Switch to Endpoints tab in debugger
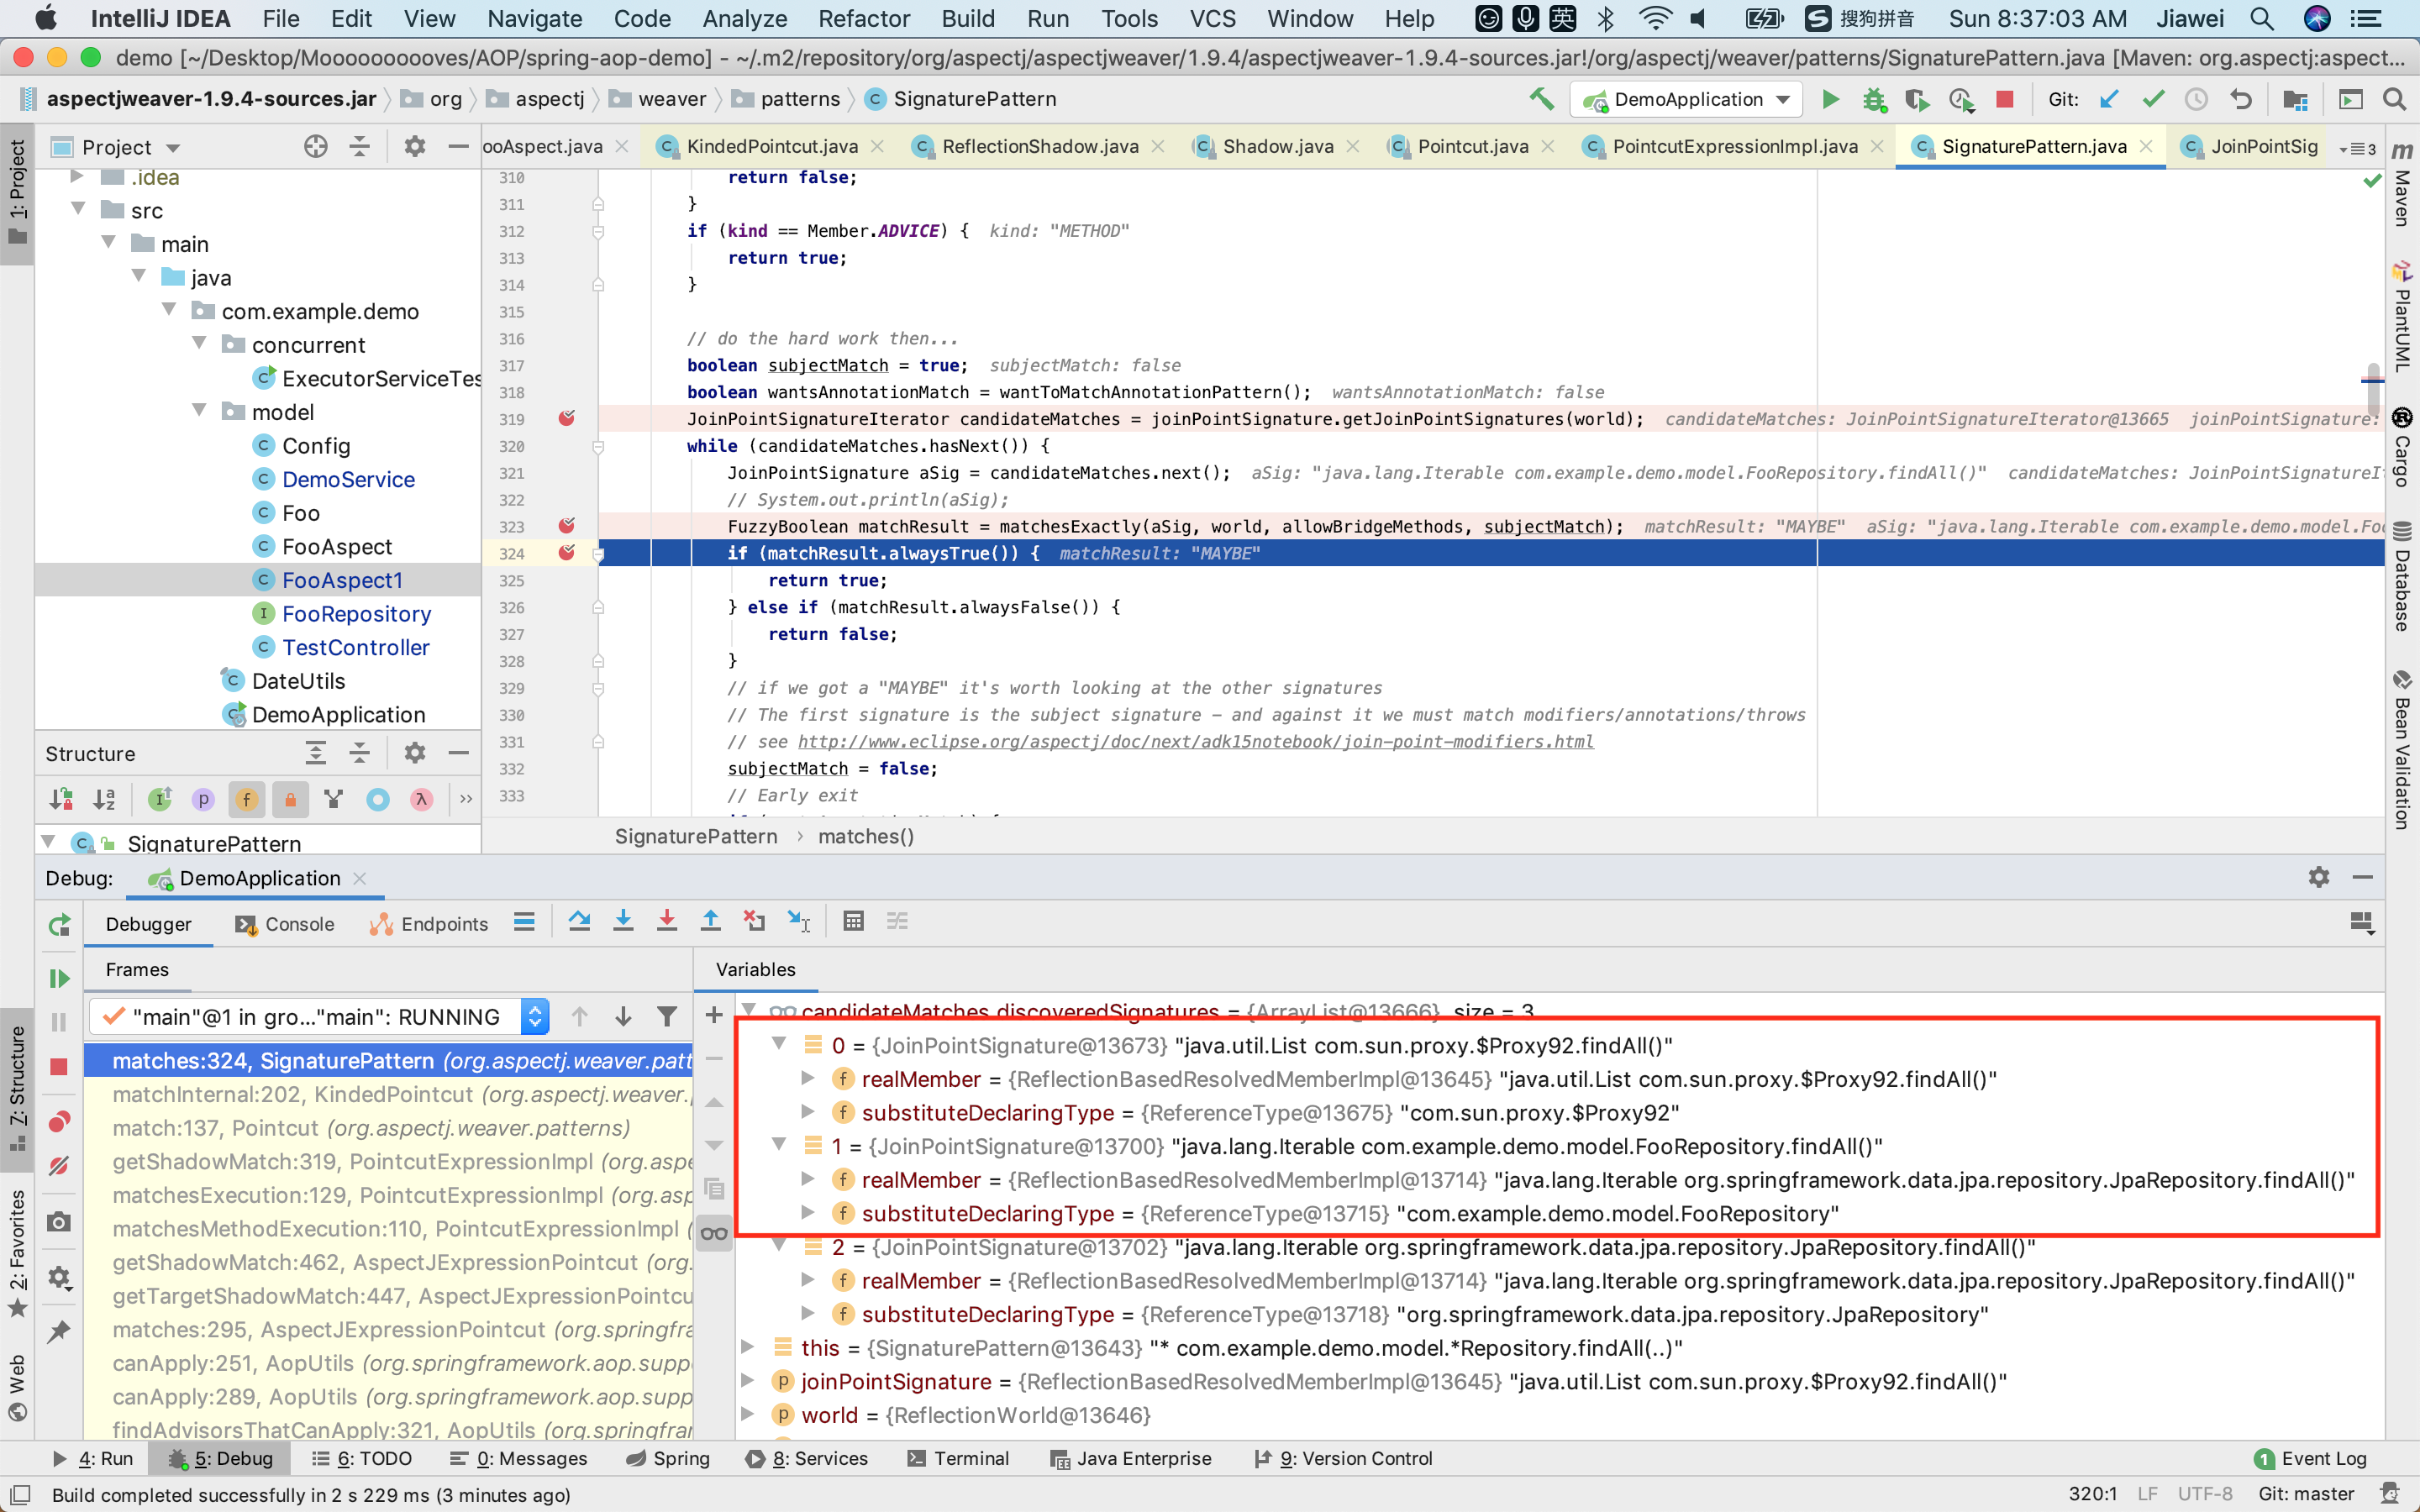Viewport: 2420px width, 1512px height. pos(428,924)
